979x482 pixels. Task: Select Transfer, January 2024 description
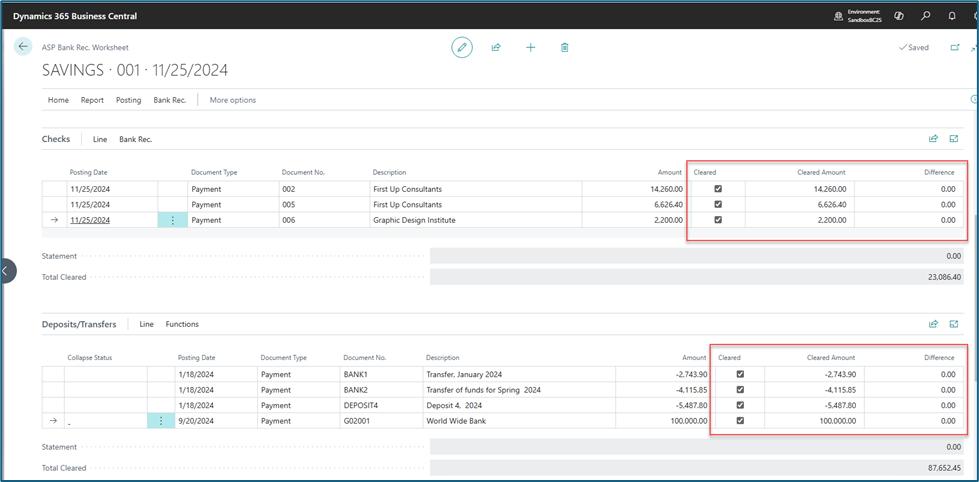519,374
